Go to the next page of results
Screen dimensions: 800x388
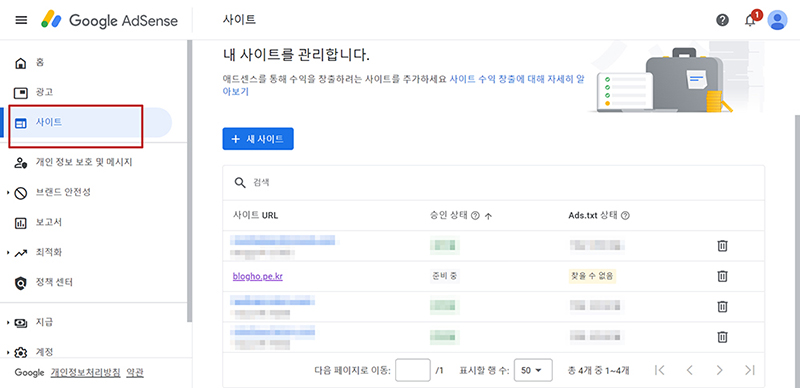(719, 370)
